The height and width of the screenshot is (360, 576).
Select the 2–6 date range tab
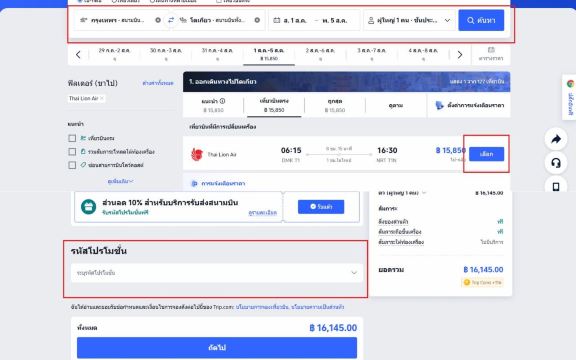point(320,54)
